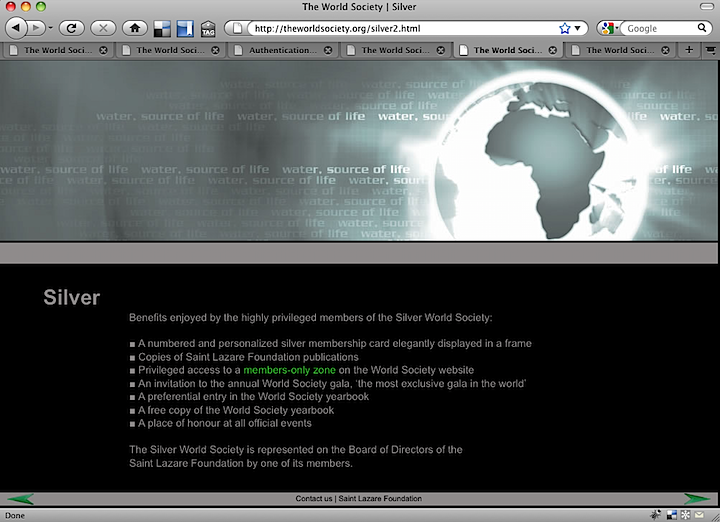This screenshot has width=720, height=522.
Task: Go to next page with green right arrow
Action: coord(697,499)
